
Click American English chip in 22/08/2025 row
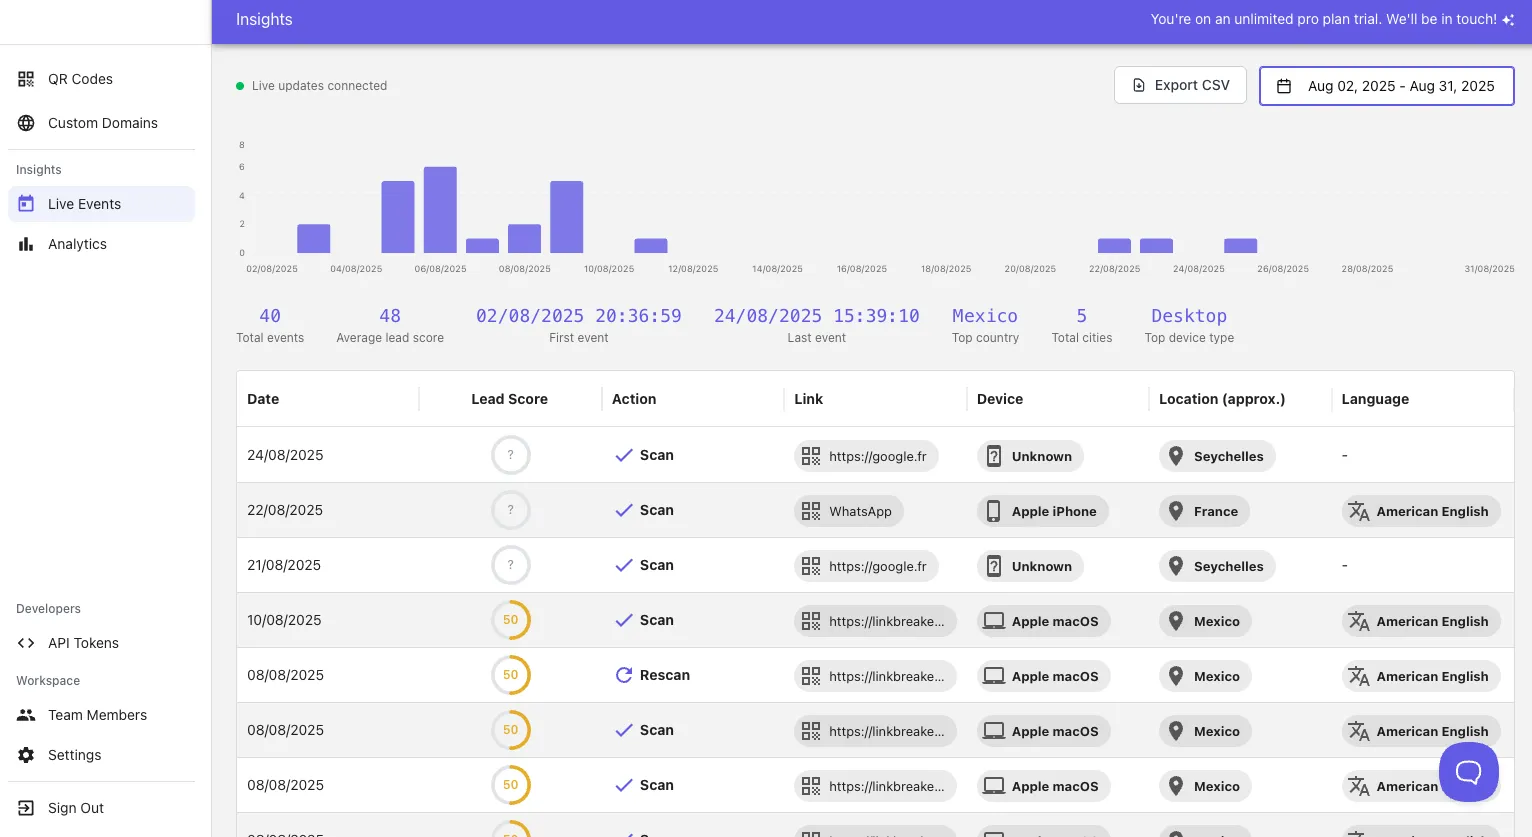click(x=1421, y=511)
